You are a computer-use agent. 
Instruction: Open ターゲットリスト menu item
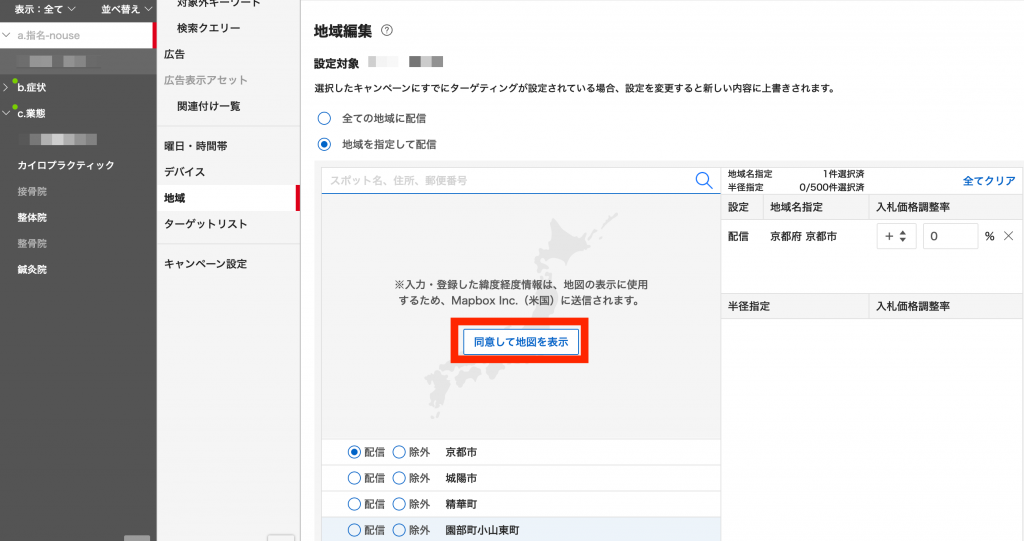pyautogui.click(x=205, y=224)
